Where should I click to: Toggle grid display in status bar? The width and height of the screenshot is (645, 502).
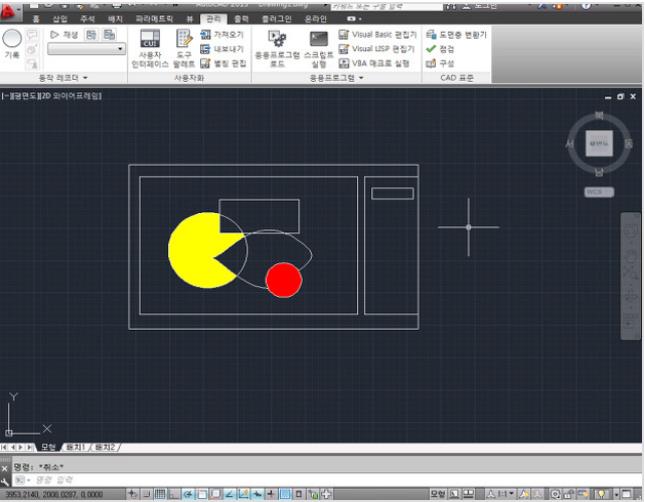click(x=160, y=494)
